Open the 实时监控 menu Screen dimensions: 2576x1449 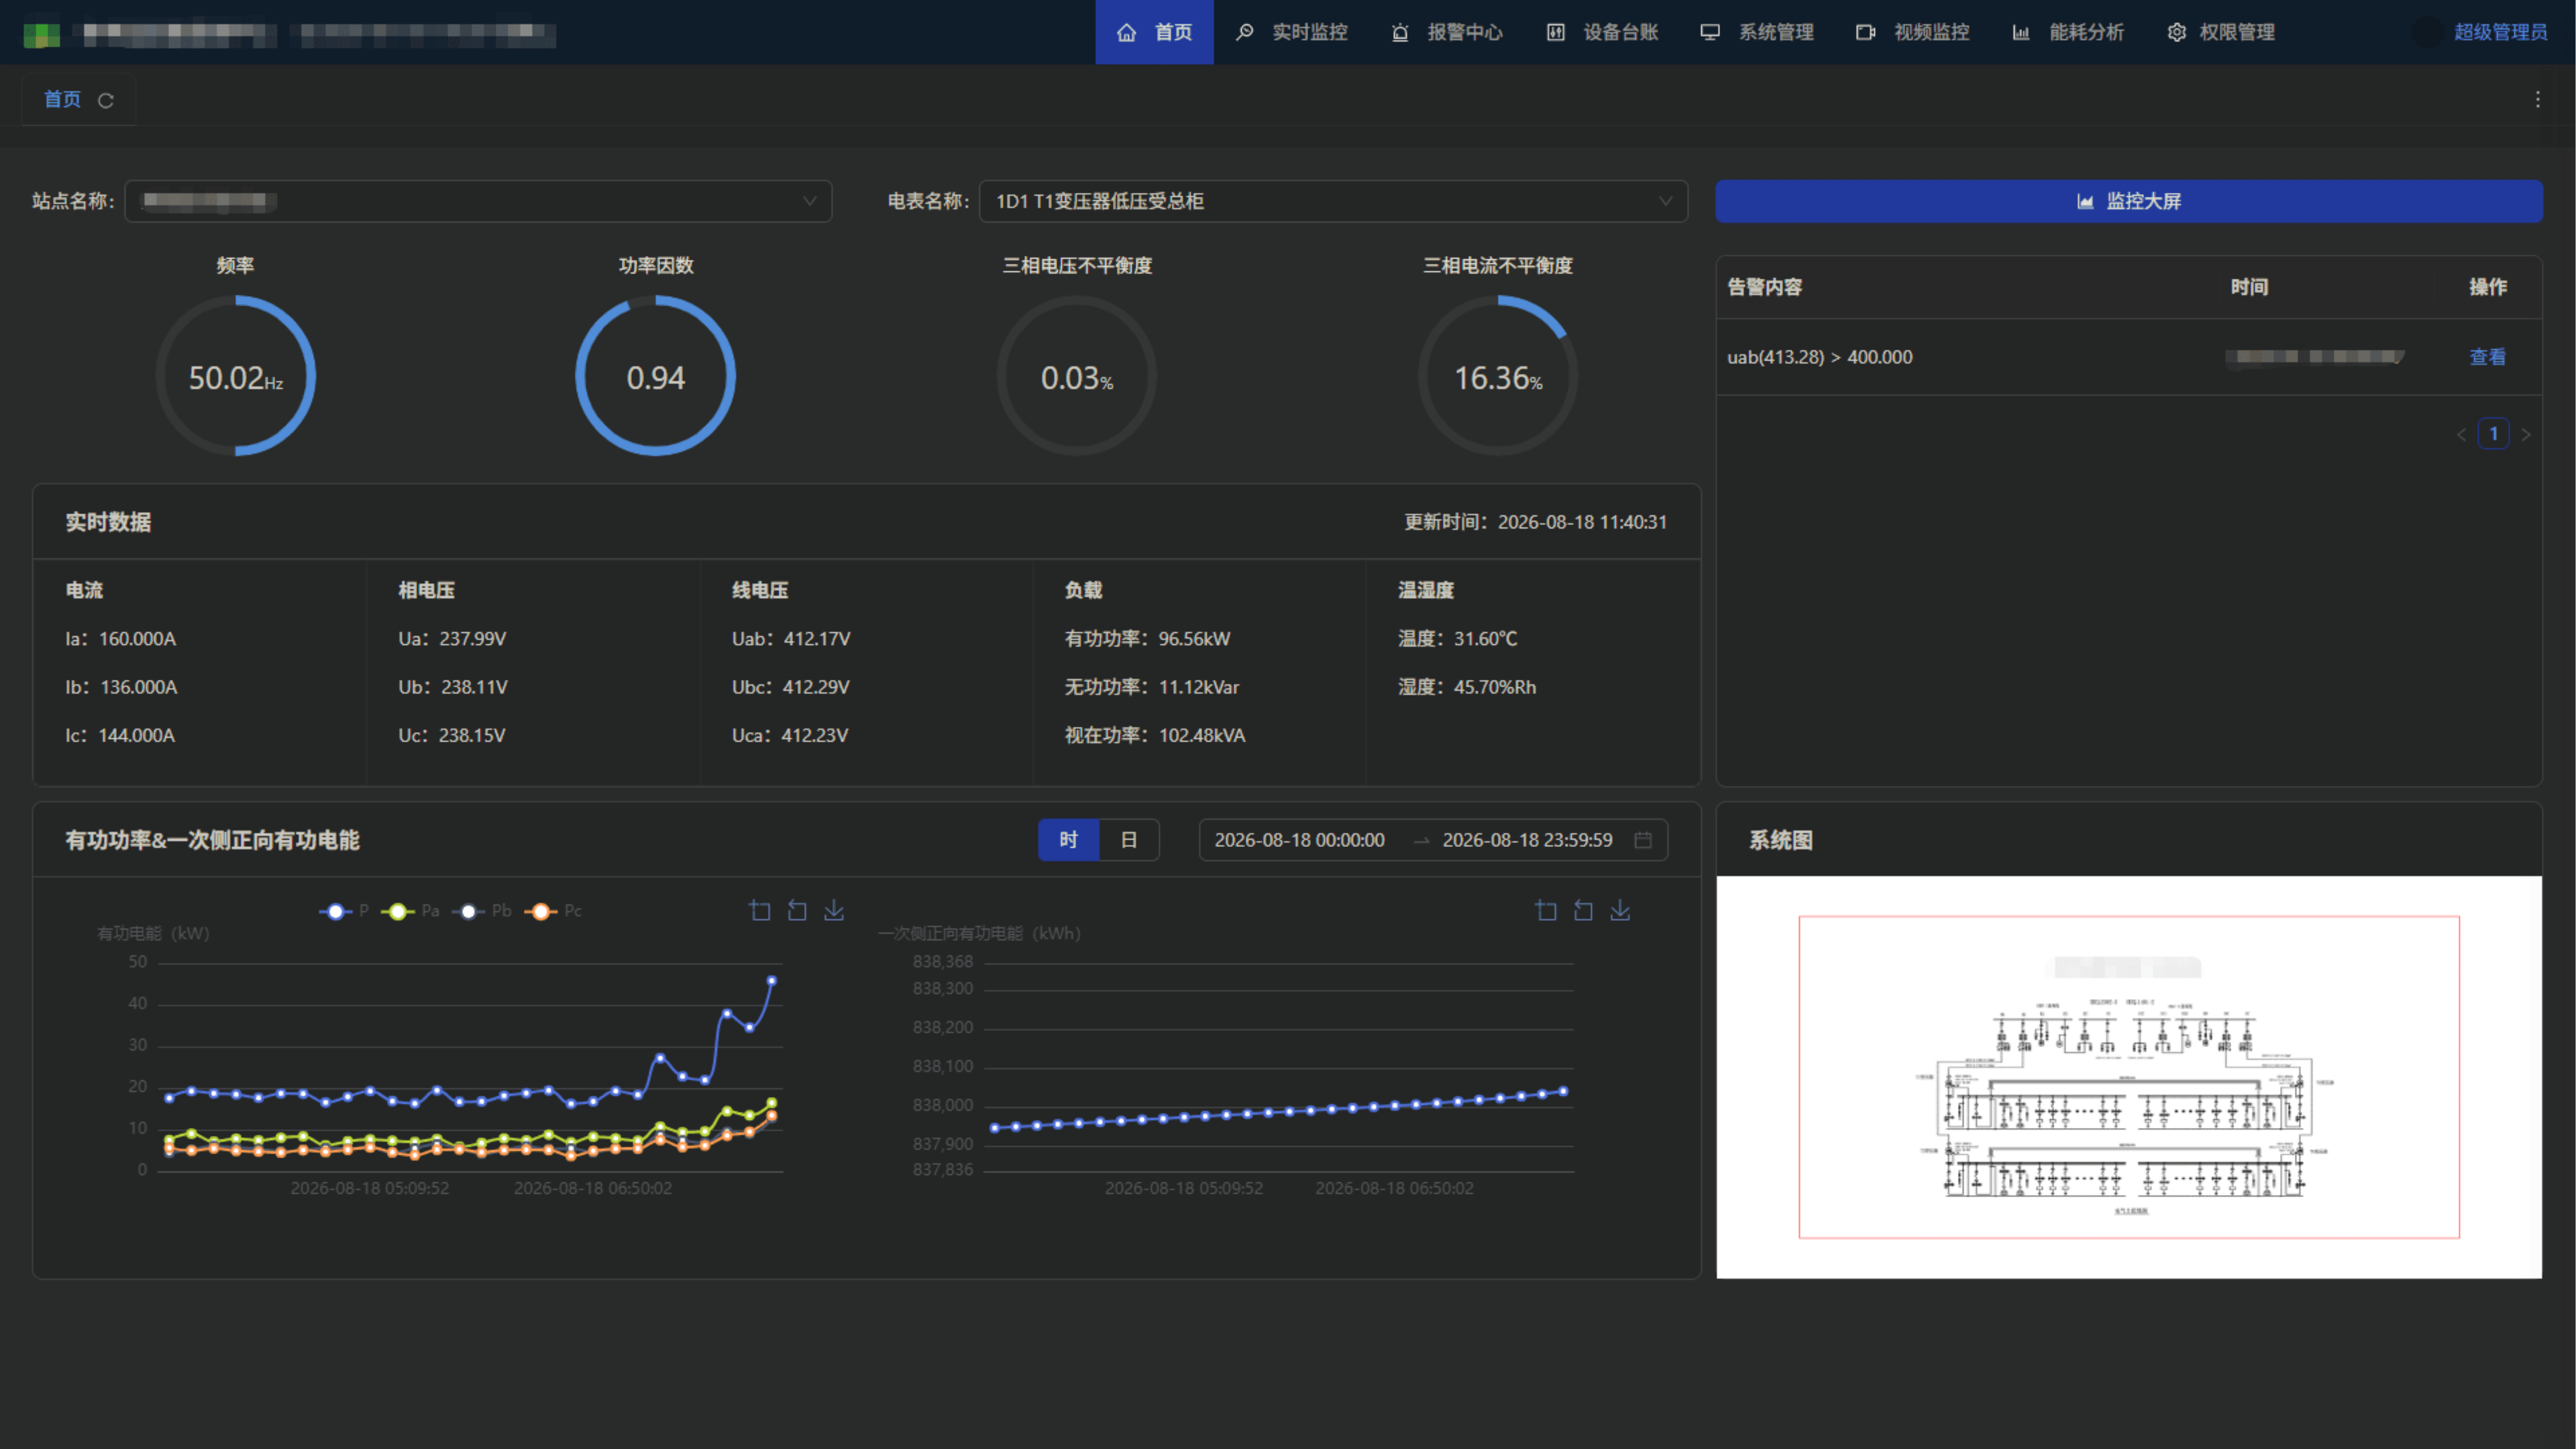(x=1292, y=32)
